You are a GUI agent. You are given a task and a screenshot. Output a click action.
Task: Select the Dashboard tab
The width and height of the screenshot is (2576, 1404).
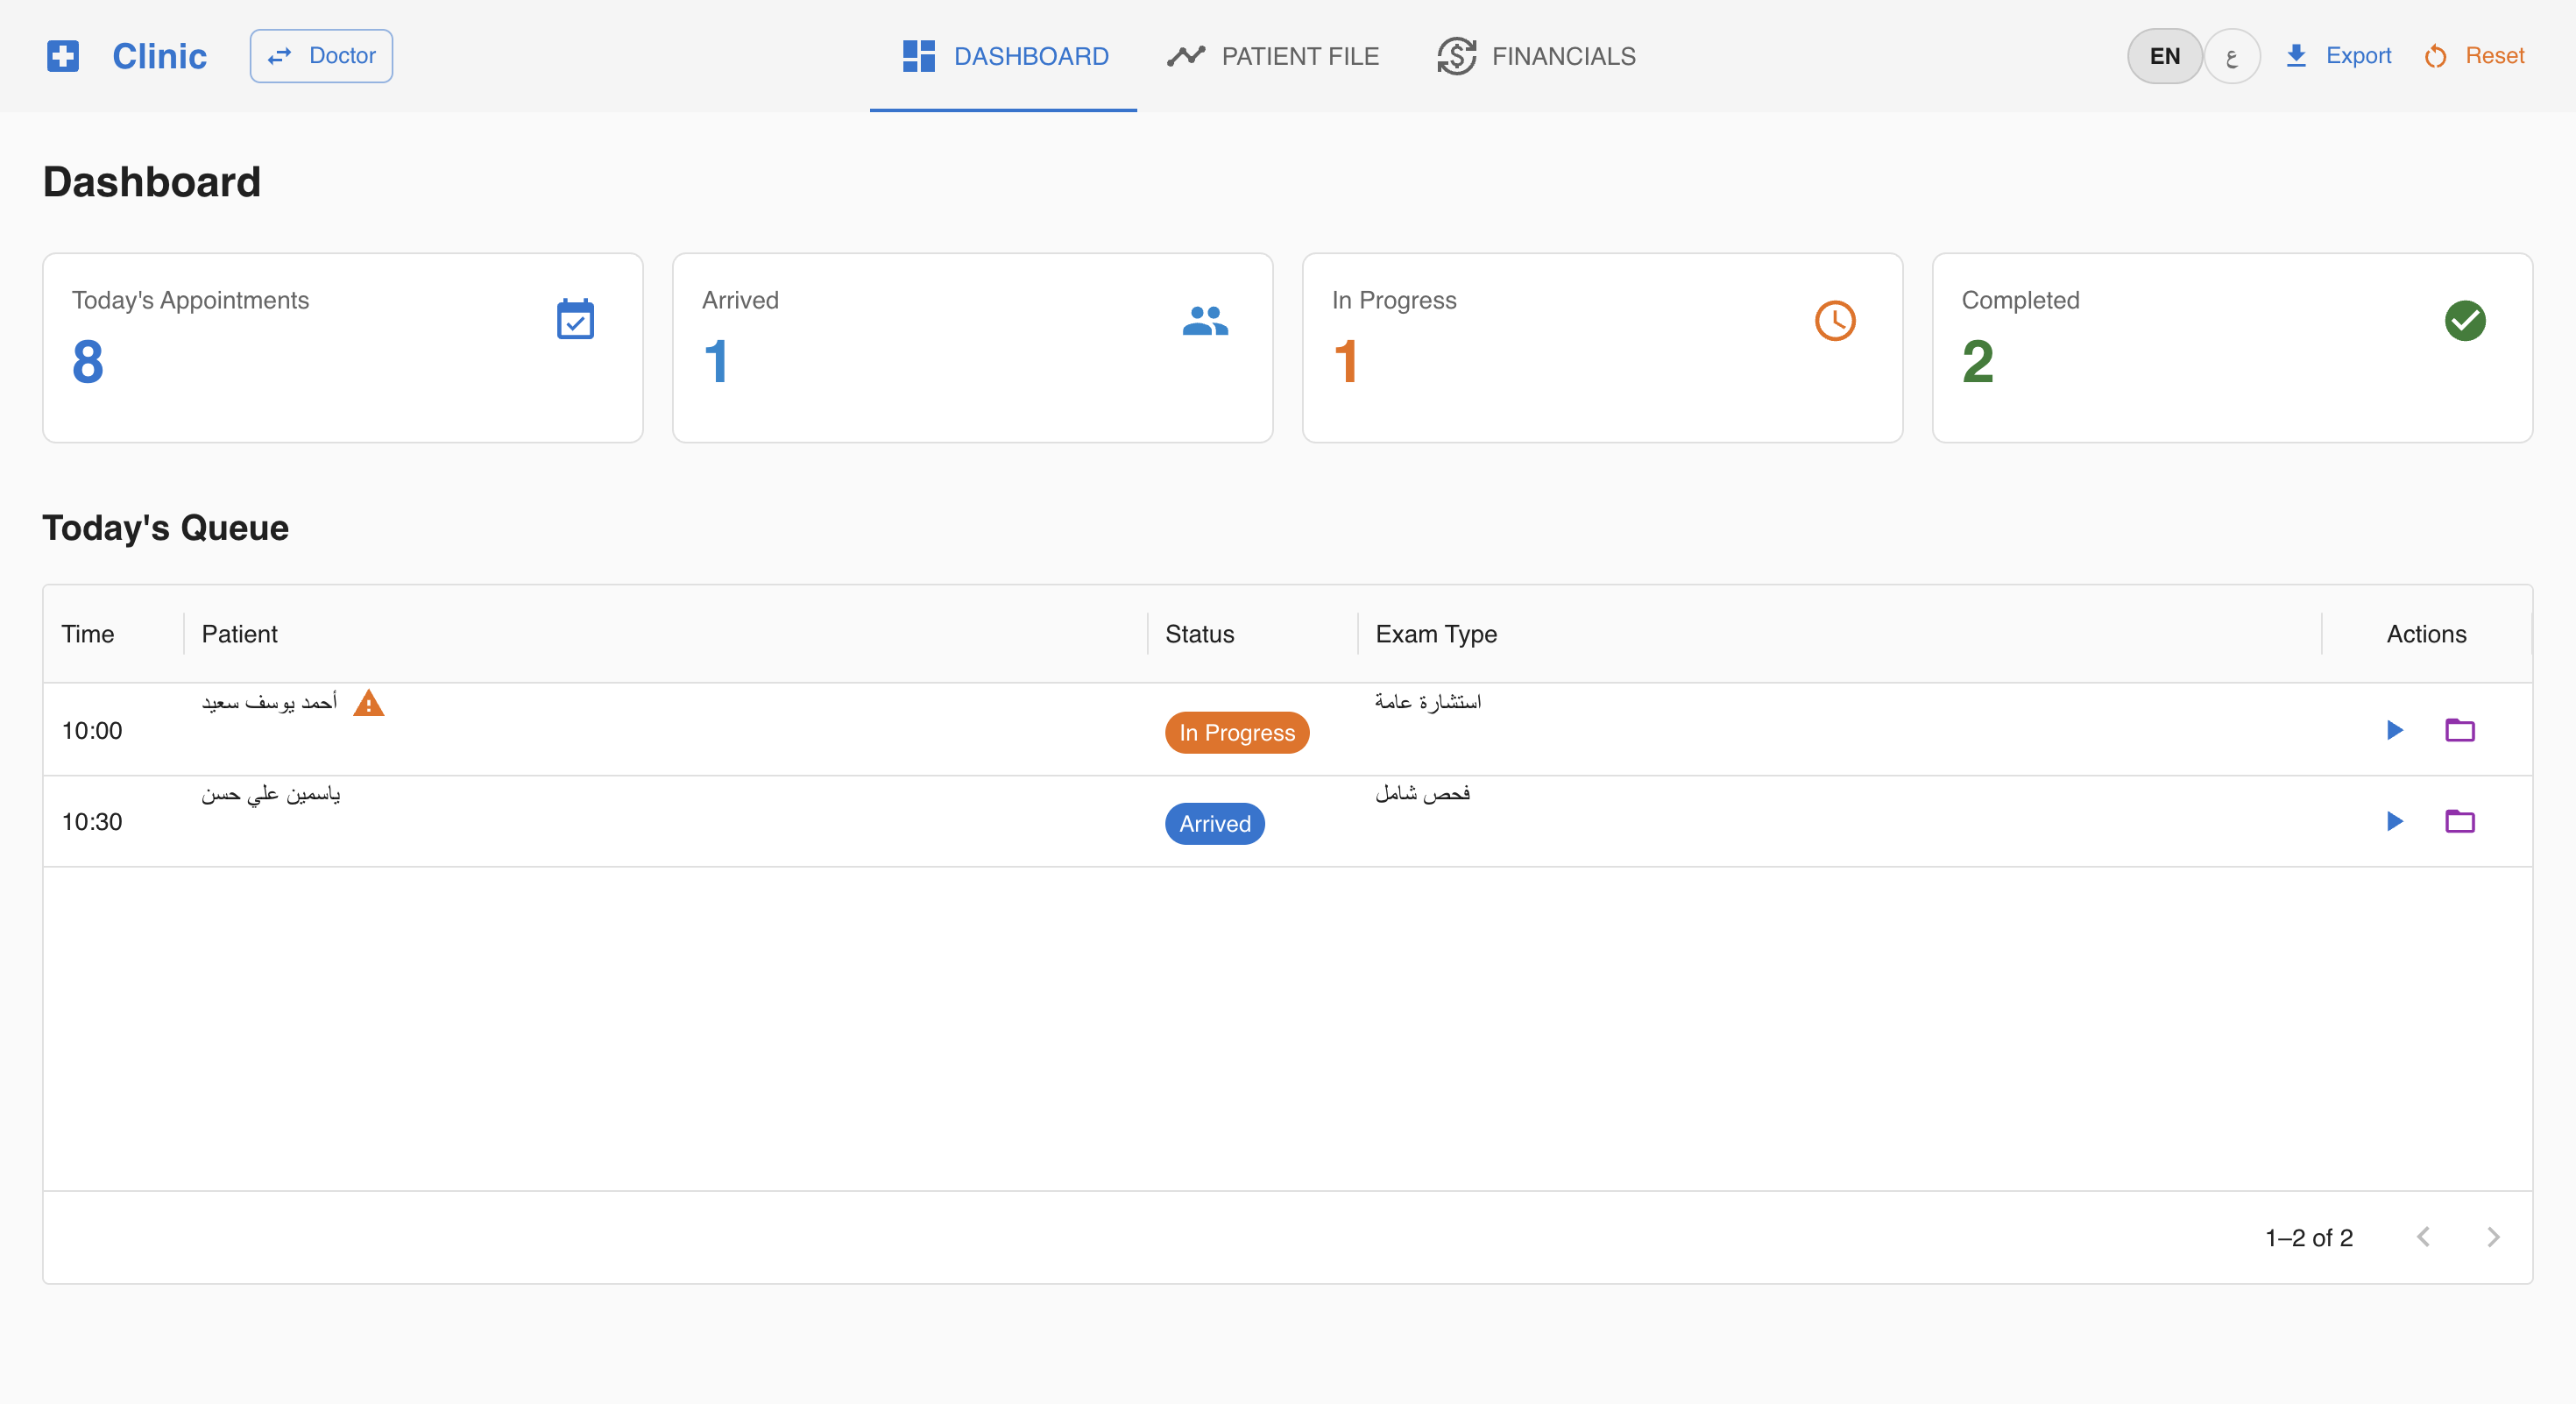(x=1003, y=56)
